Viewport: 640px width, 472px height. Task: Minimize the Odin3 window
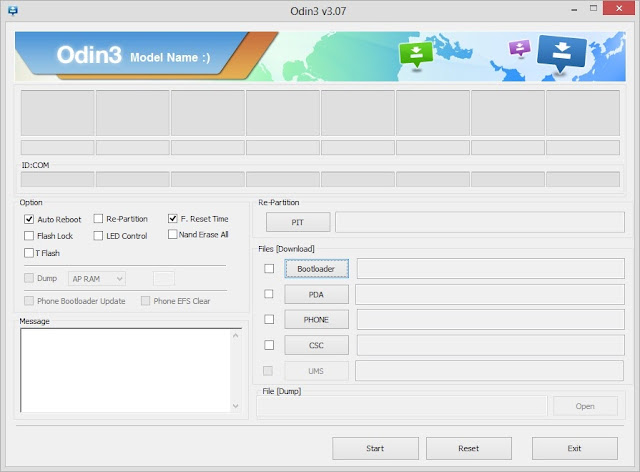pyautogui.click(x=574, y=9)
